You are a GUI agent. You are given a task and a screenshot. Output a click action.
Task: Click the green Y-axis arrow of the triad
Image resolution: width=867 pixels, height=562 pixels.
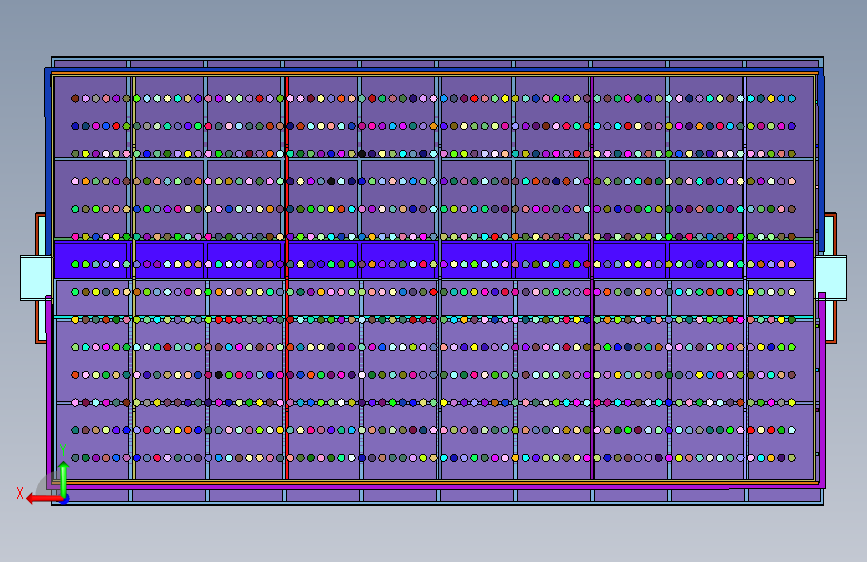point(63,478)
